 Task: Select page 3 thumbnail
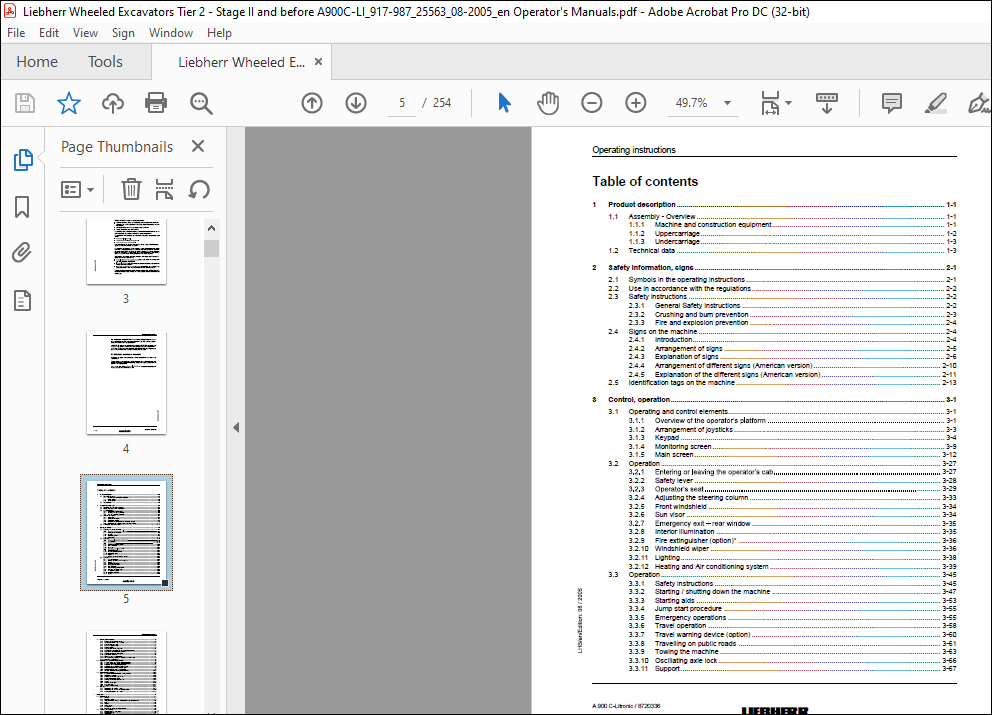pyautogui.click(x=127, y=252)
